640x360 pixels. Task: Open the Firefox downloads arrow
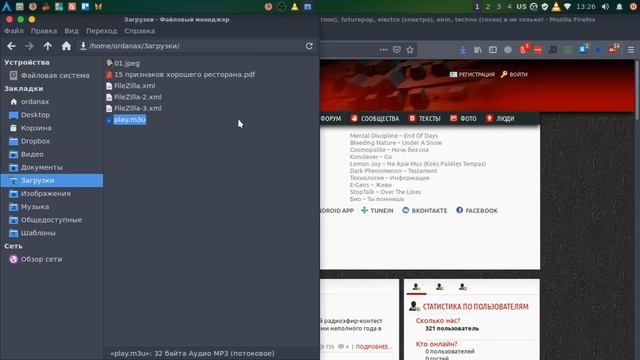coord(462,50)
